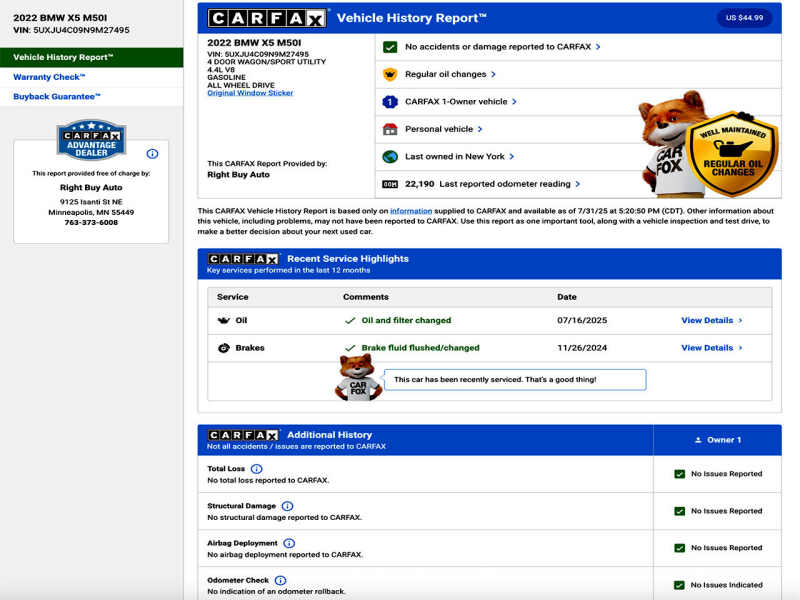
Task: Click the Odometer Check No Issues Indicated checkbox
Action: pos(679,585)
